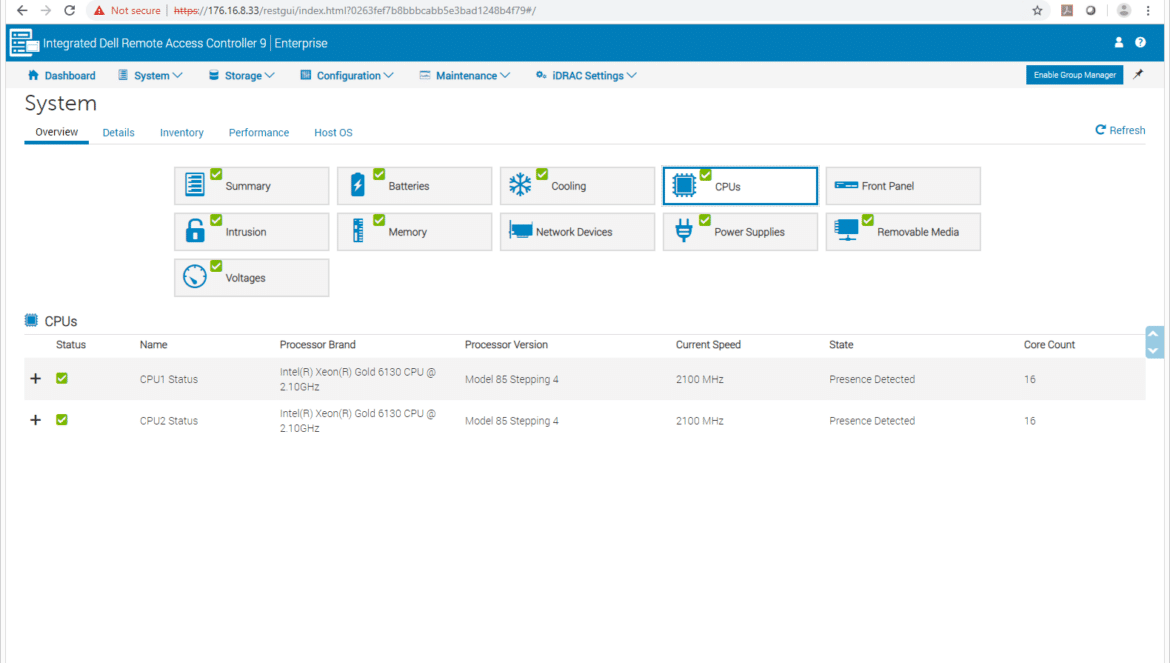
Task: Click the page scroll down arrow widget
Action: [1154, 351]
